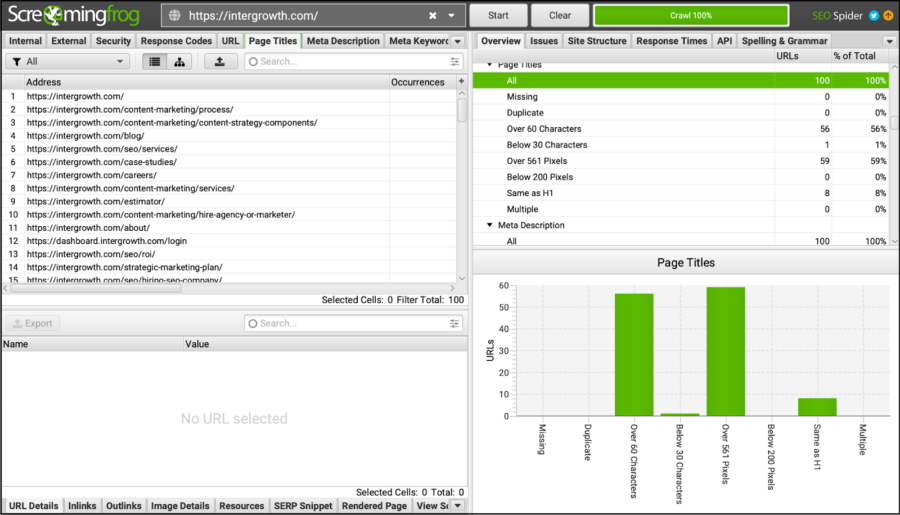Image resolution: width=900 pixels, height=515 pixels.
Task: Open the Resources bottom tab
Action: pyautogui.click(x=242, y=506)
